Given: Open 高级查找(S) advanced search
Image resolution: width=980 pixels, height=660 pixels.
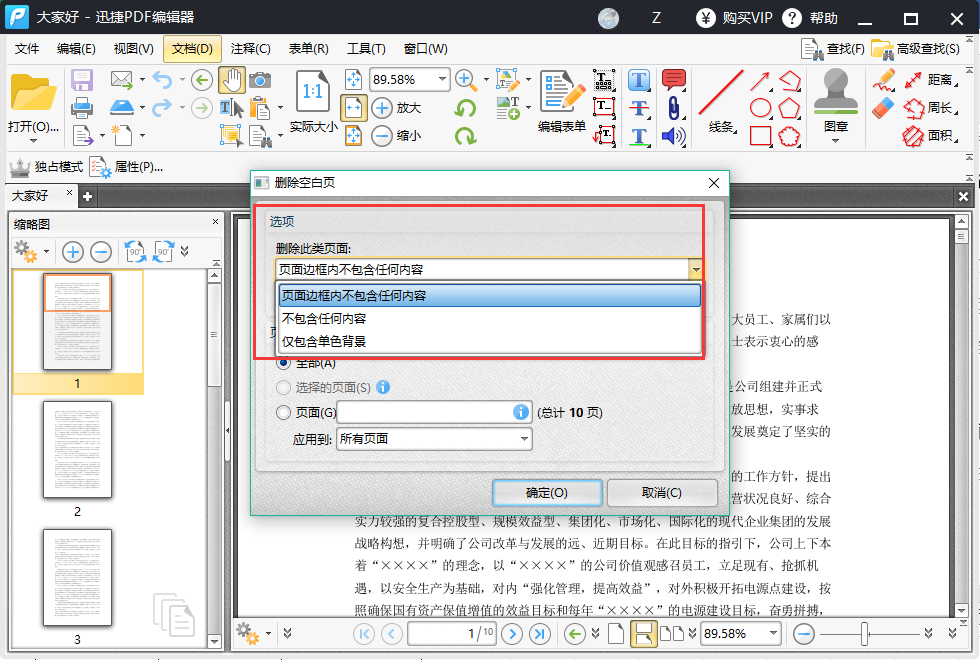Looking at the screenshot, I should pos(916,49).
